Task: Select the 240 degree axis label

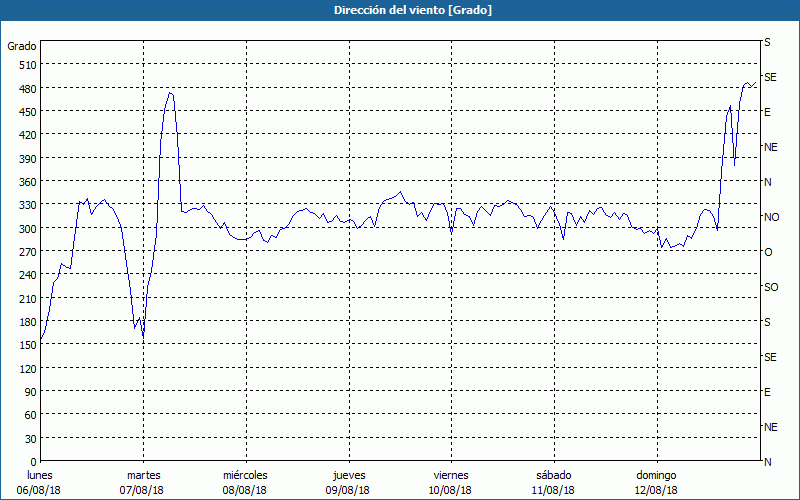Action: [x=28, y=276]
